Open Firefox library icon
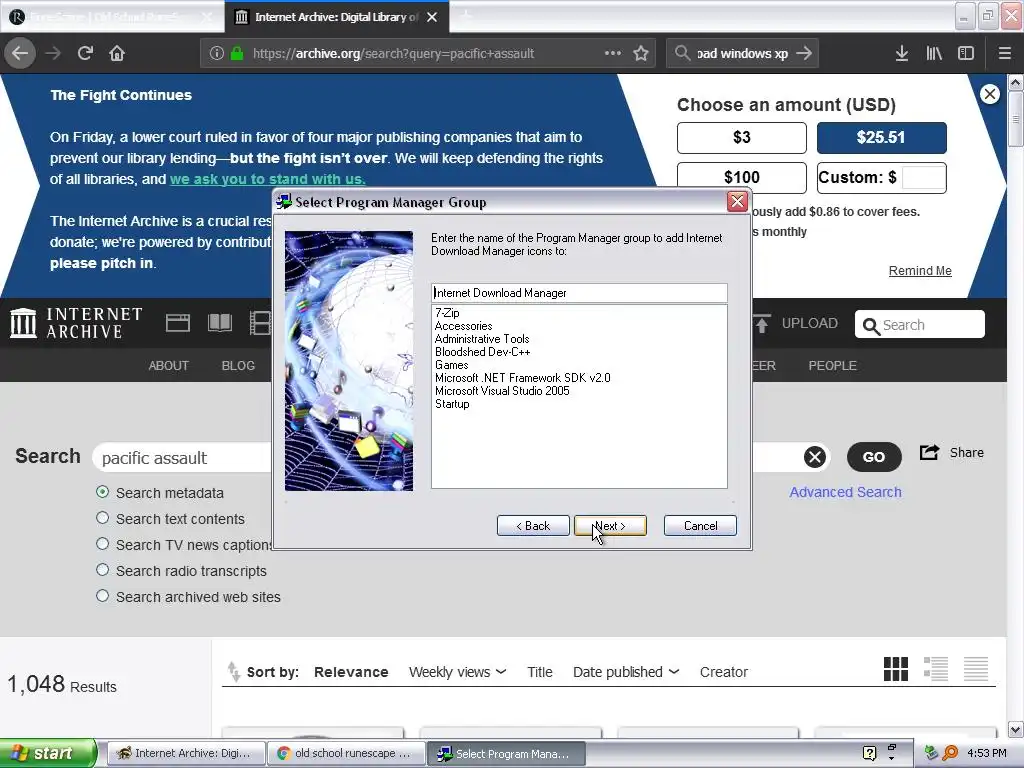 click(934, 54)
